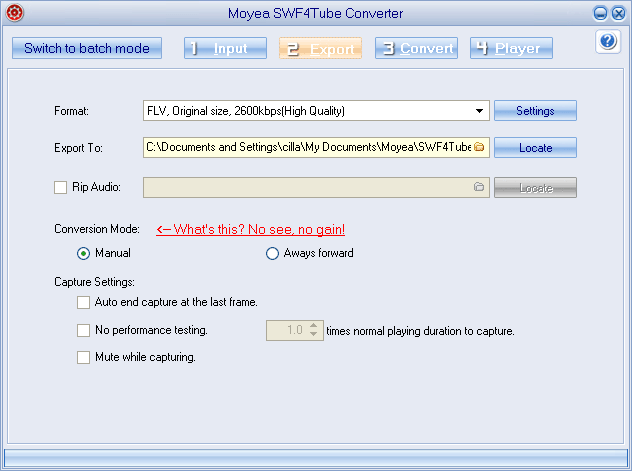This screenshot has width=632, height=471.
Task: Select Aways forward conversion mode
Action: 272,253
